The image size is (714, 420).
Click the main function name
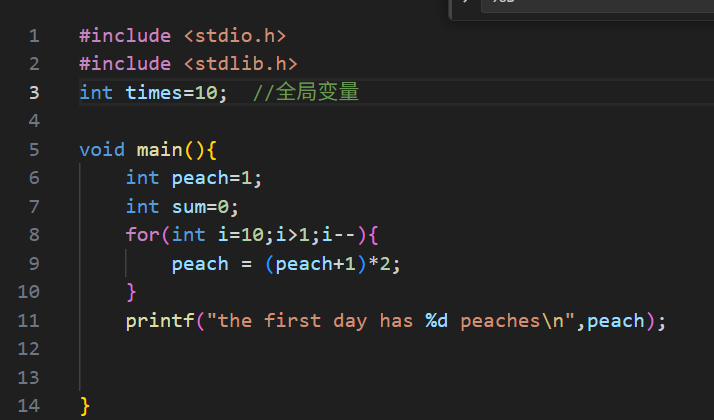click(159, 150)
